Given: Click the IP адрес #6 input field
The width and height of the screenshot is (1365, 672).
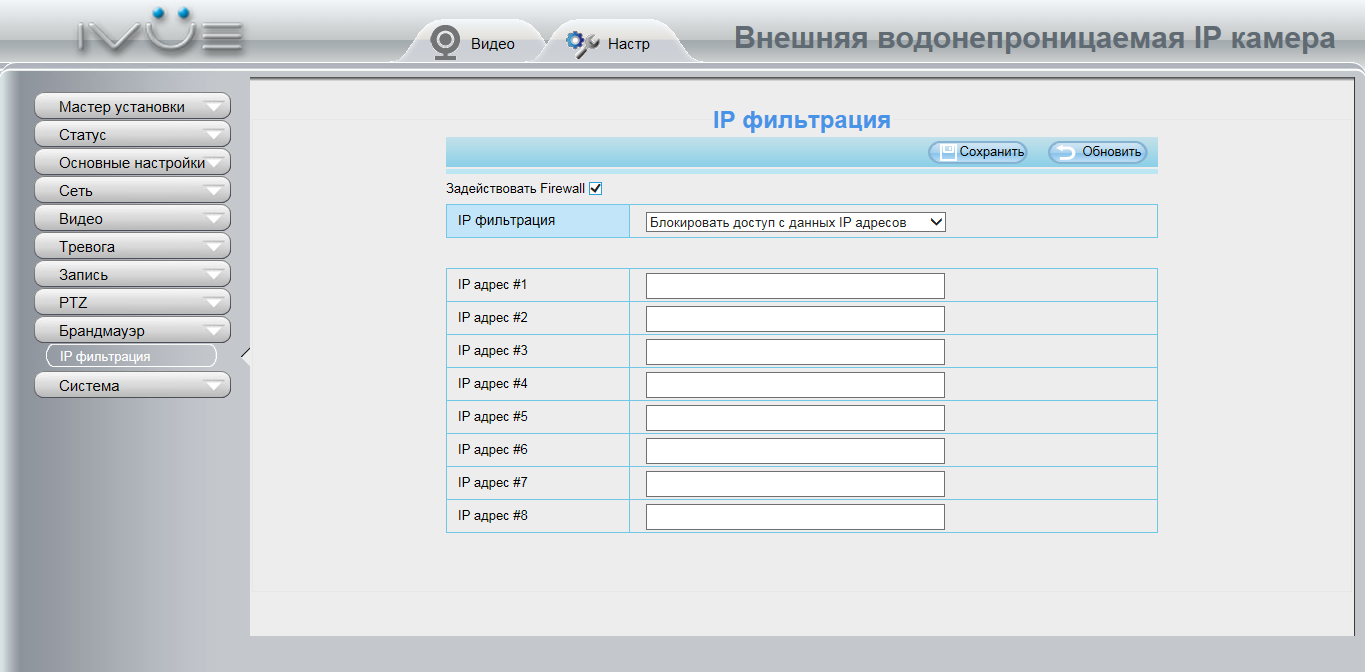Looking at the screenshot, I should click(x=795, y=451).
